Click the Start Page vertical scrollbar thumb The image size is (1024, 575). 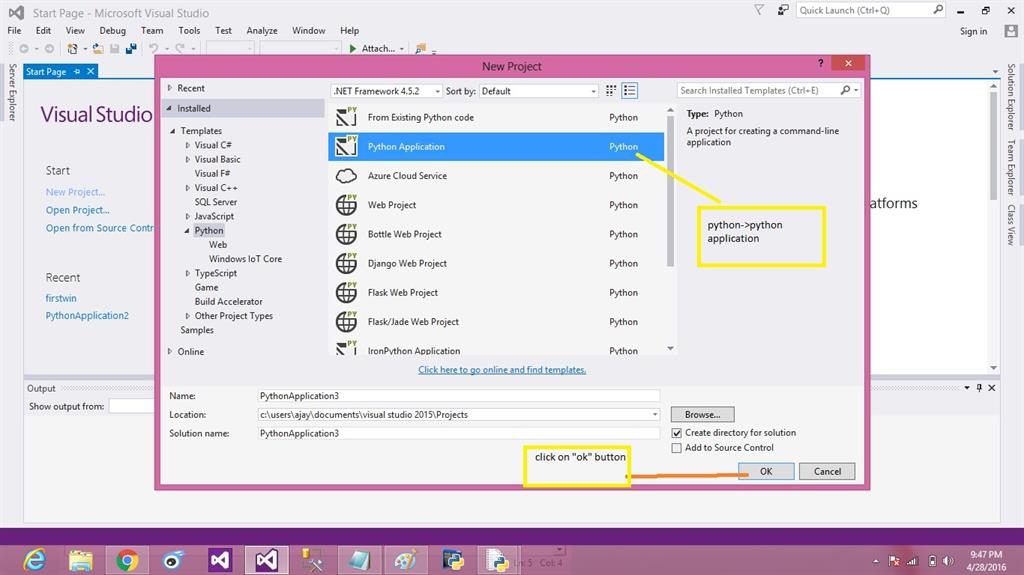[x=993, y=145]
